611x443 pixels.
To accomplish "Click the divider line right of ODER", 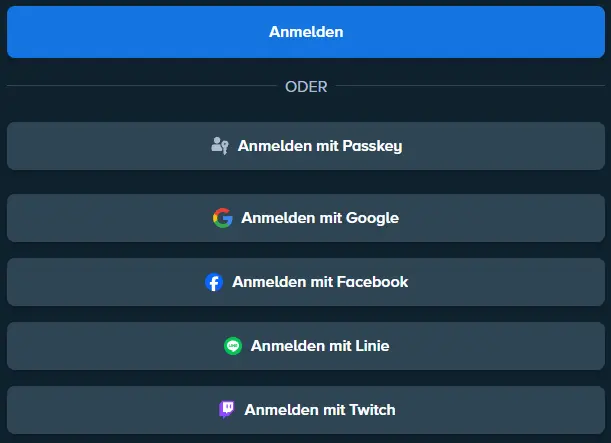I will 470,87.
